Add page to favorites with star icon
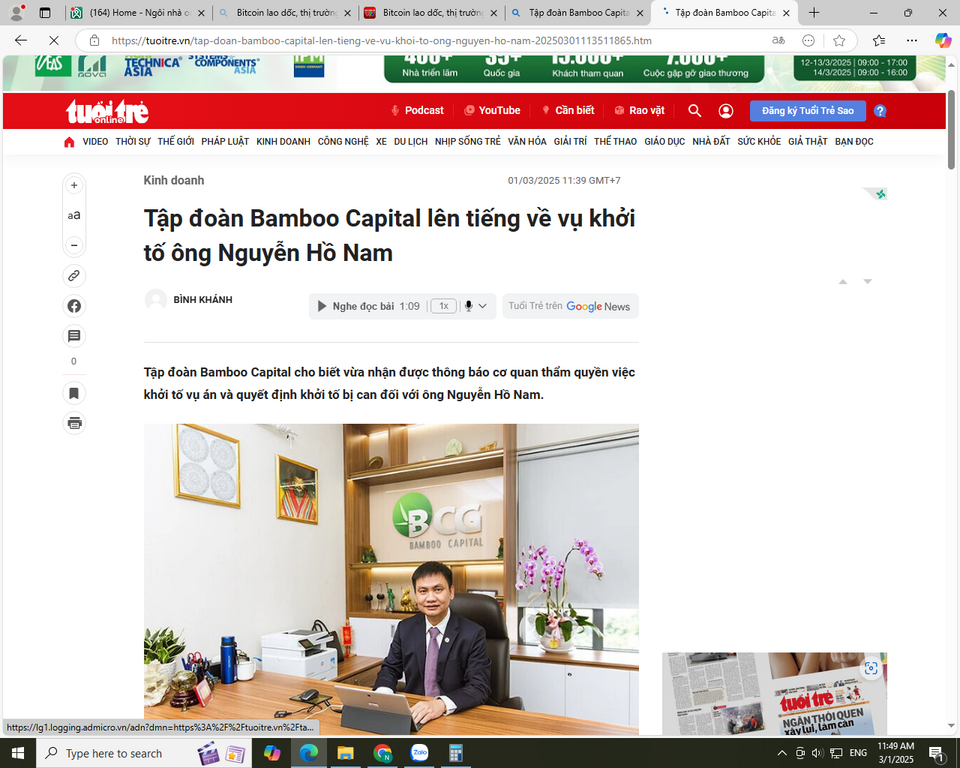The height and width of the screenshot is (768, 960). tap(839, 40)
